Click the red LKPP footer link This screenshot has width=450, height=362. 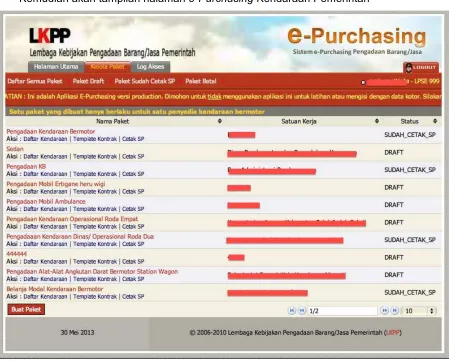point(393,332)
